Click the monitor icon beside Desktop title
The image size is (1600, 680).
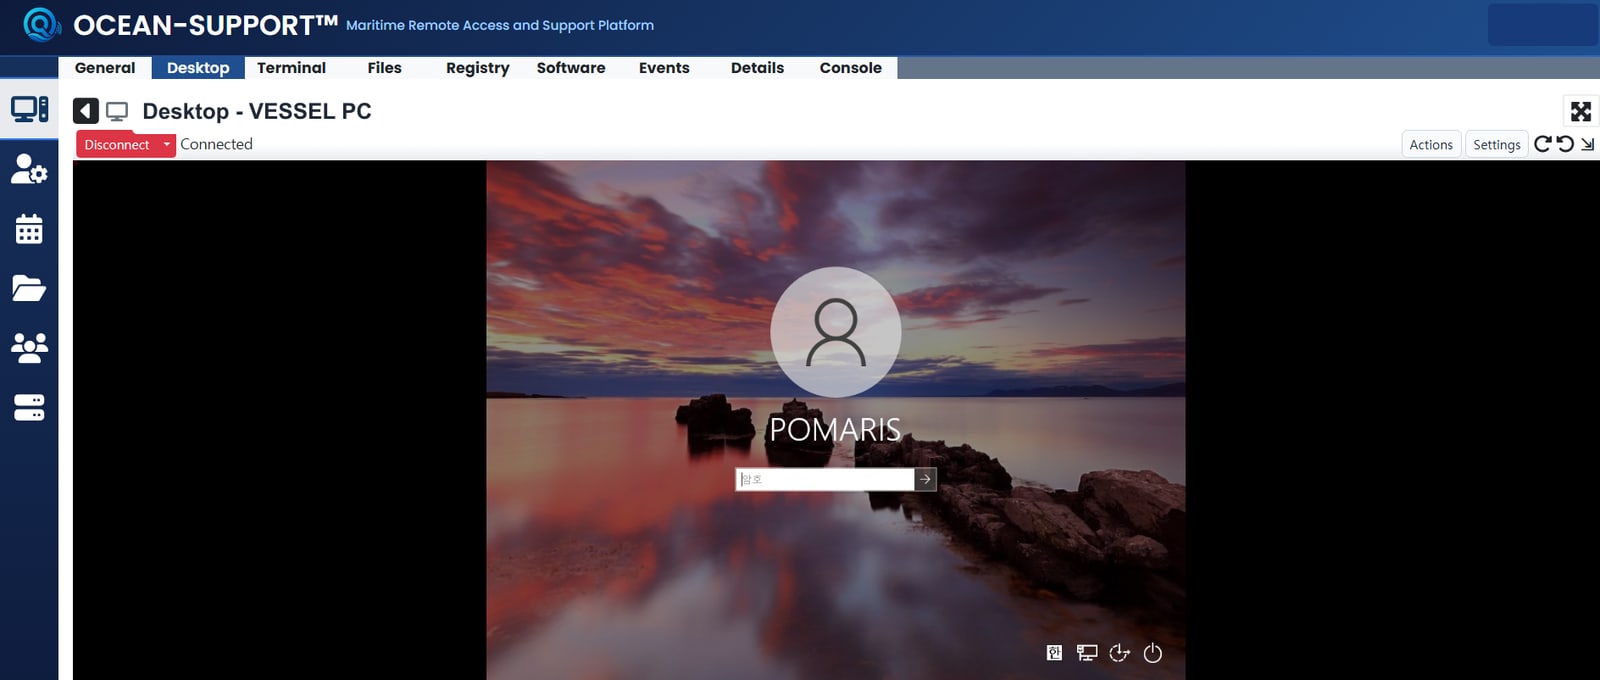pyautogui.click(x=117, y=111)
